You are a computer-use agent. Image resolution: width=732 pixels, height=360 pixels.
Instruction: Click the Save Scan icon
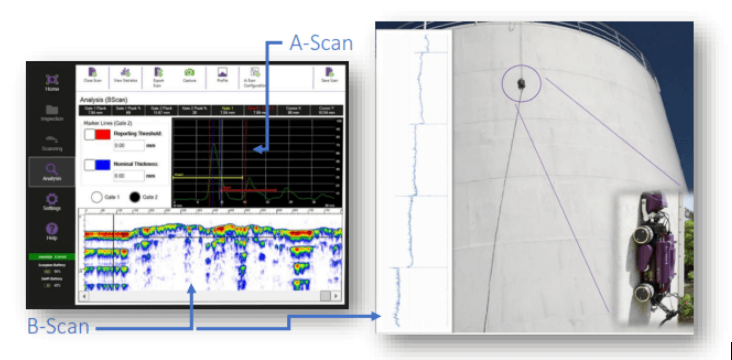[329, 72]
